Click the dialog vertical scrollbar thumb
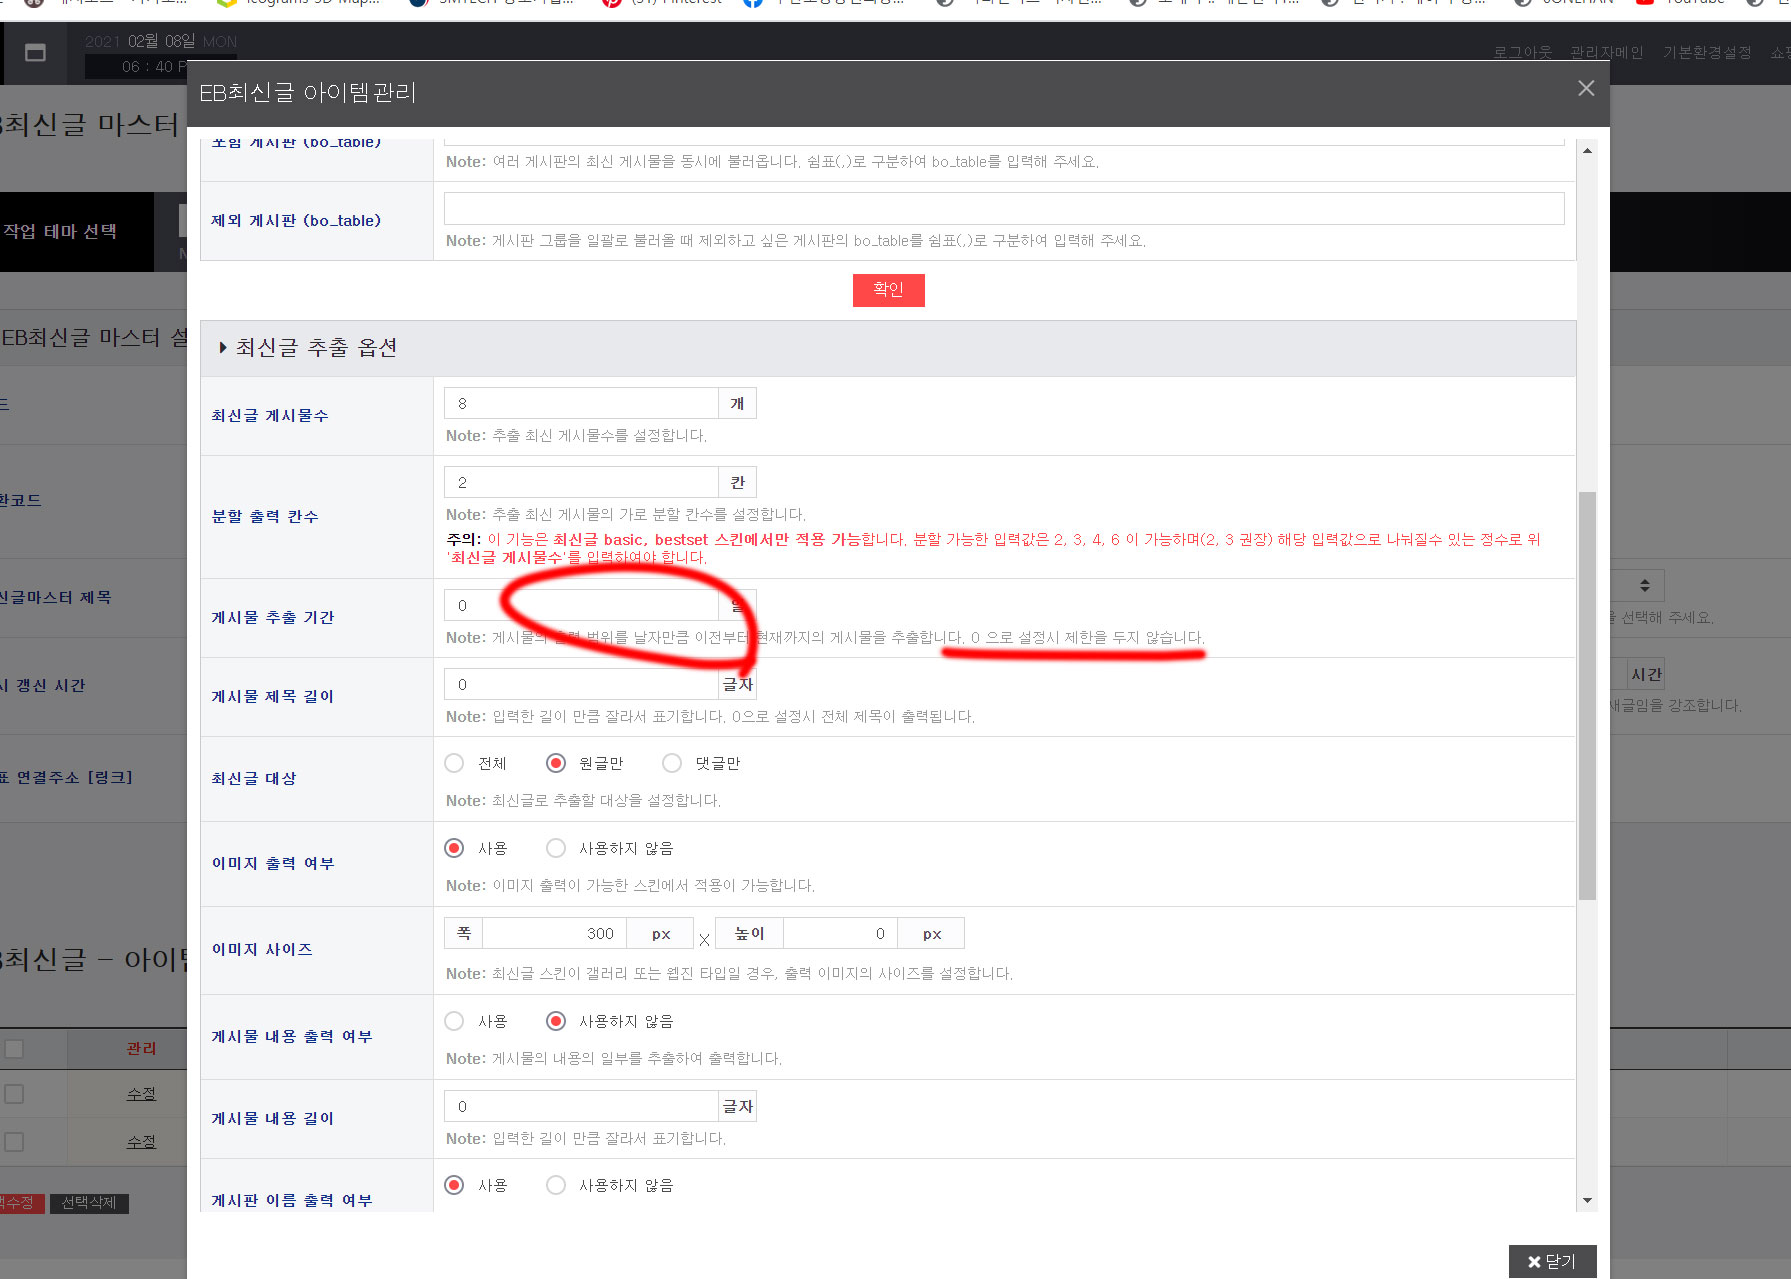The height and width of the screenshot is (1279, 1791). 1587,695
